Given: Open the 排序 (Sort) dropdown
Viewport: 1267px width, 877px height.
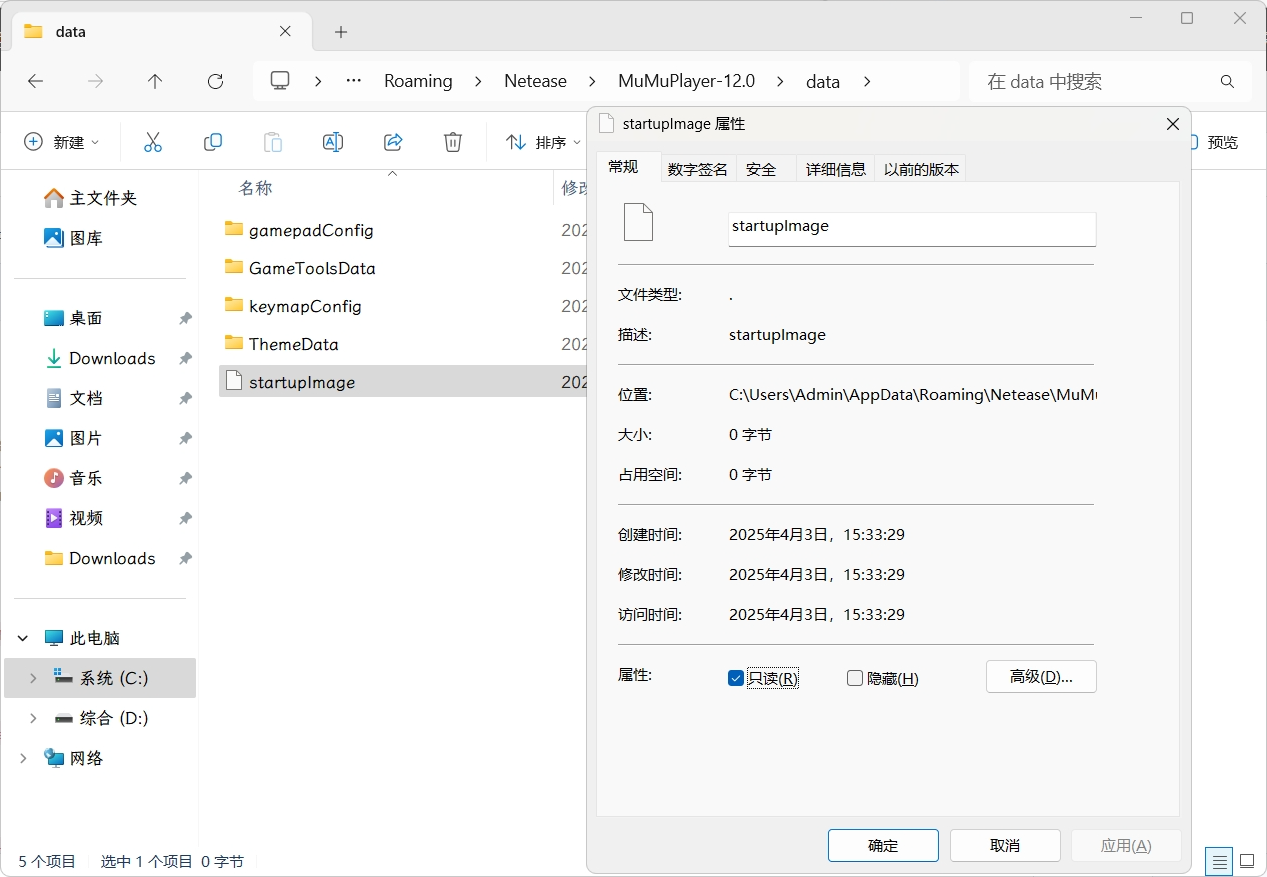Looking at the screenshot, I should 540,142.
